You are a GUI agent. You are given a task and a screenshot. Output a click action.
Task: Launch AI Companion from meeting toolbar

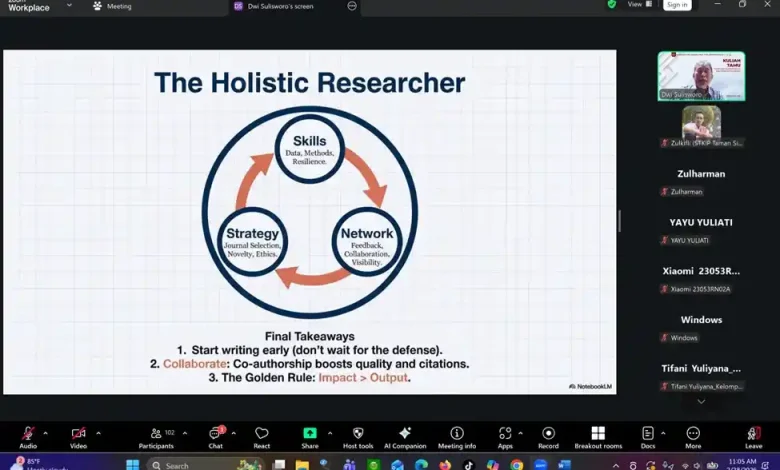tap(405, 436)
